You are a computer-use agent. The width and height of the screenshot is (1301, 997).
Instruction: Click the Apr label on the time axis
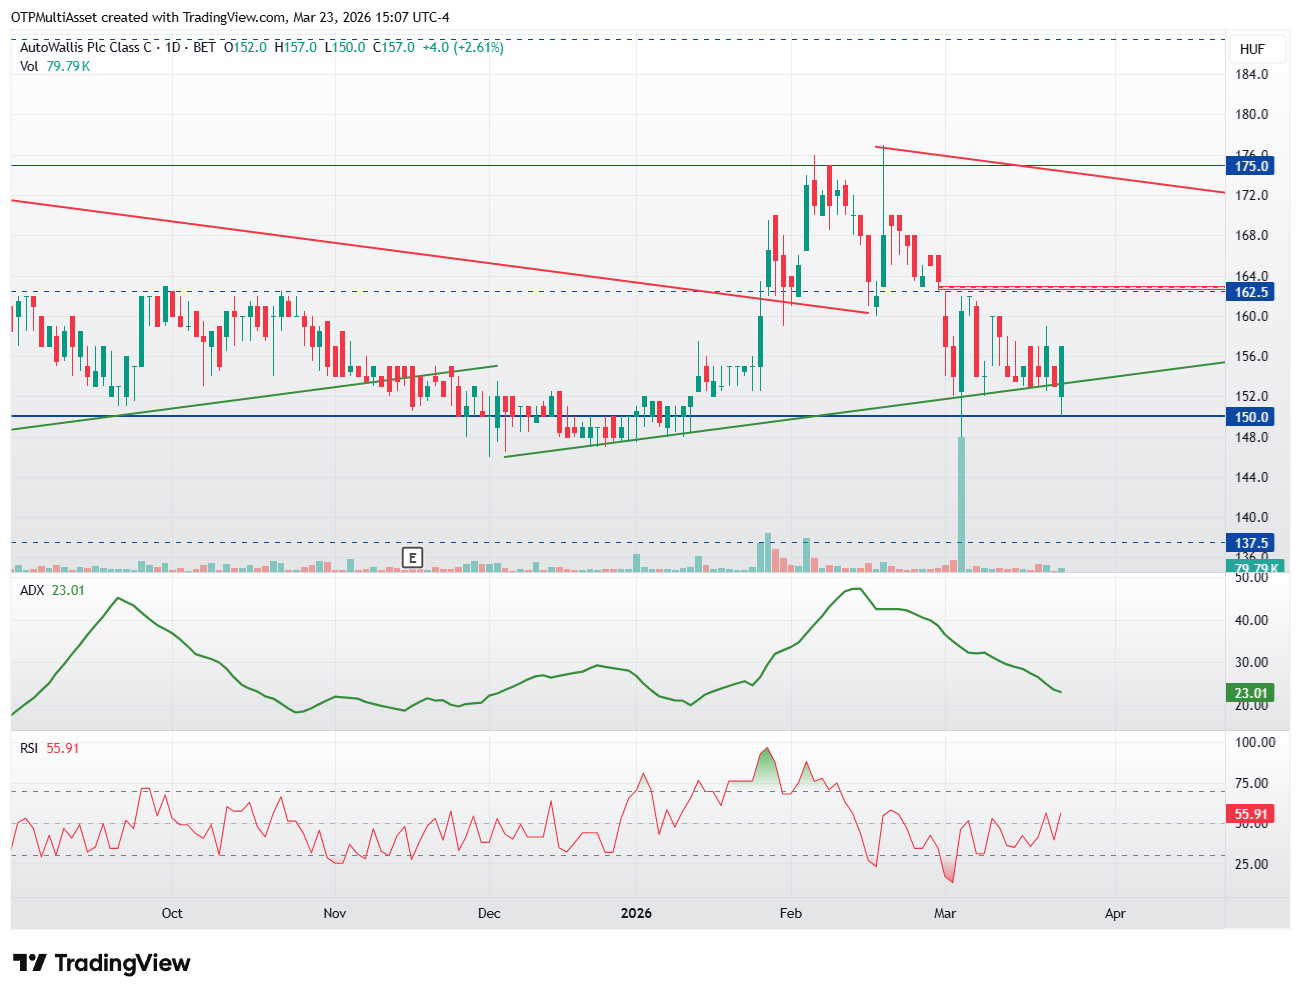(x=1115, y=913)
